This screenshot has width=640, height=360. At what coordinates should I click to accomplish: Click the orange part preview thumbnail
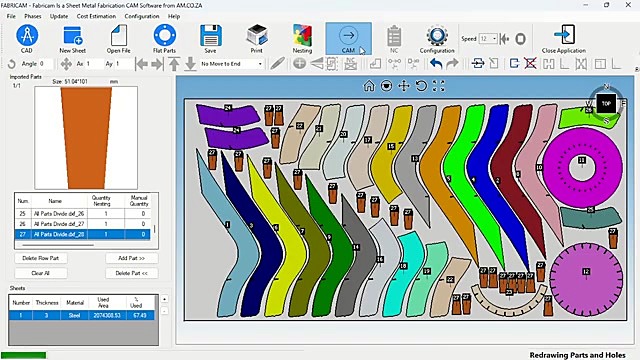[86, 138]
